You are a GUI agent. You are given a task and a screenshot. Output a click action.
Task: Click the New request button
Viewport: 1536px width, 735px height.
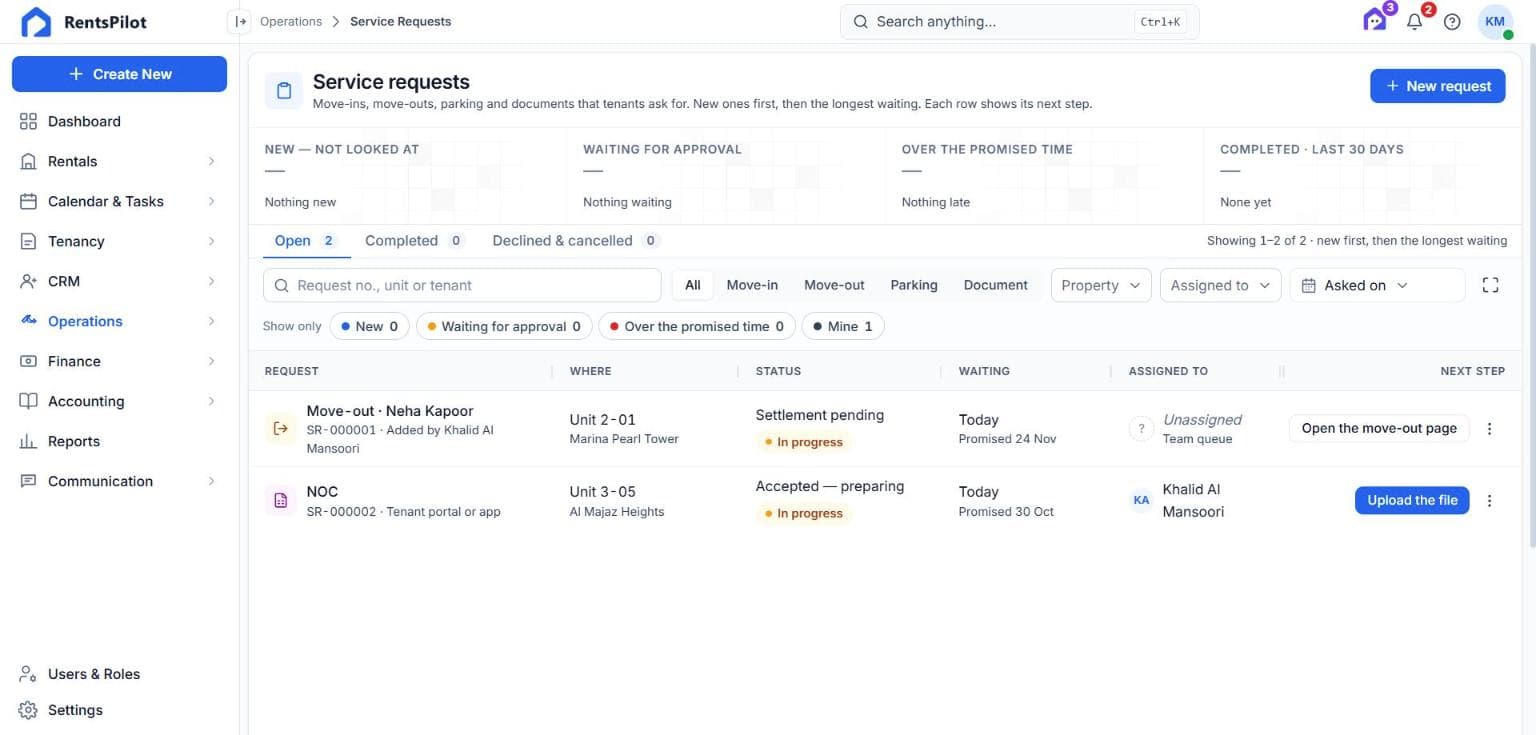[x=1438, y=86]
